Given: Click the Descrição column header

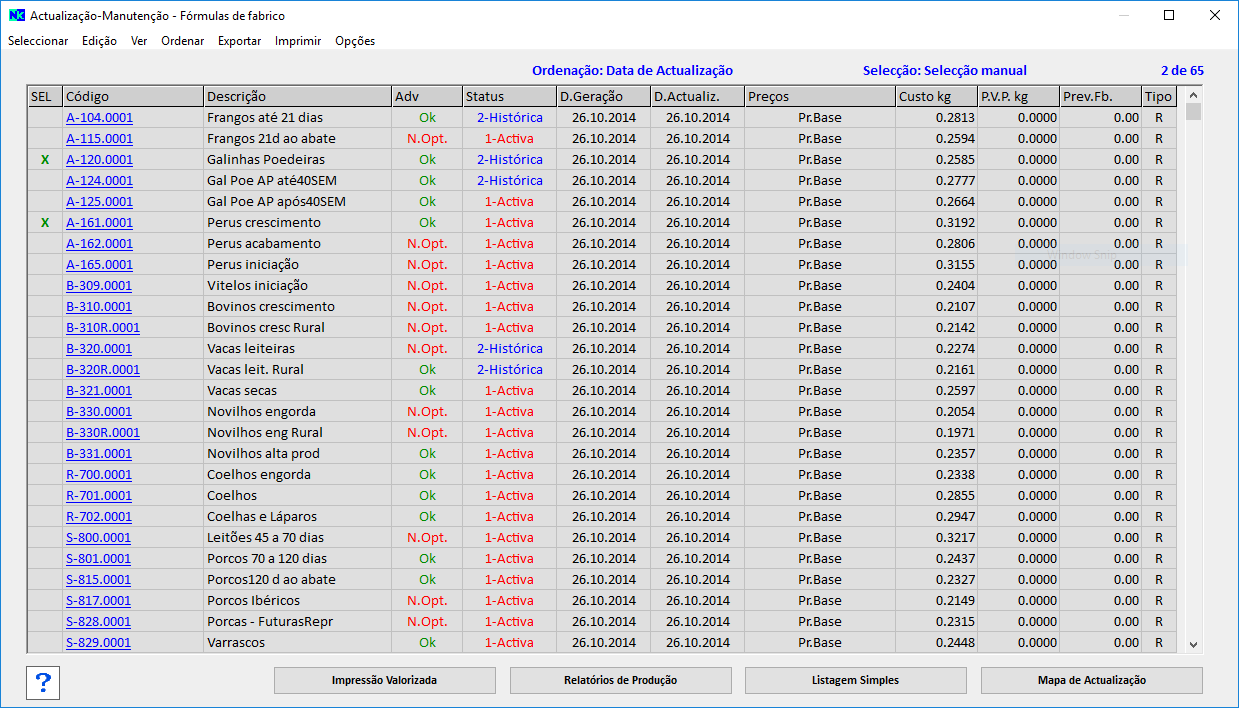Looking at the screenshot, I should (298, 97).
